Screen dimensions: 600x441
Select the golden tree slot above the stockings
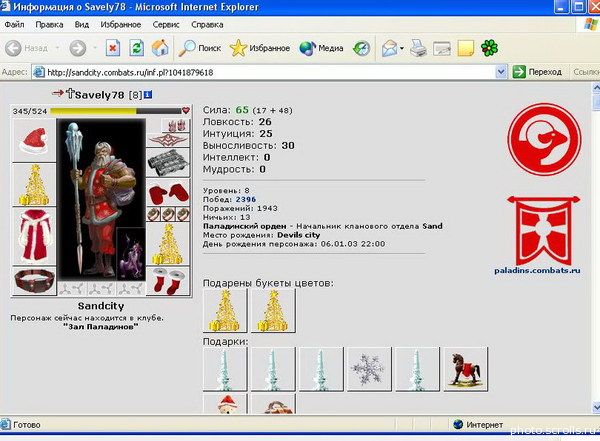(168, 244)
